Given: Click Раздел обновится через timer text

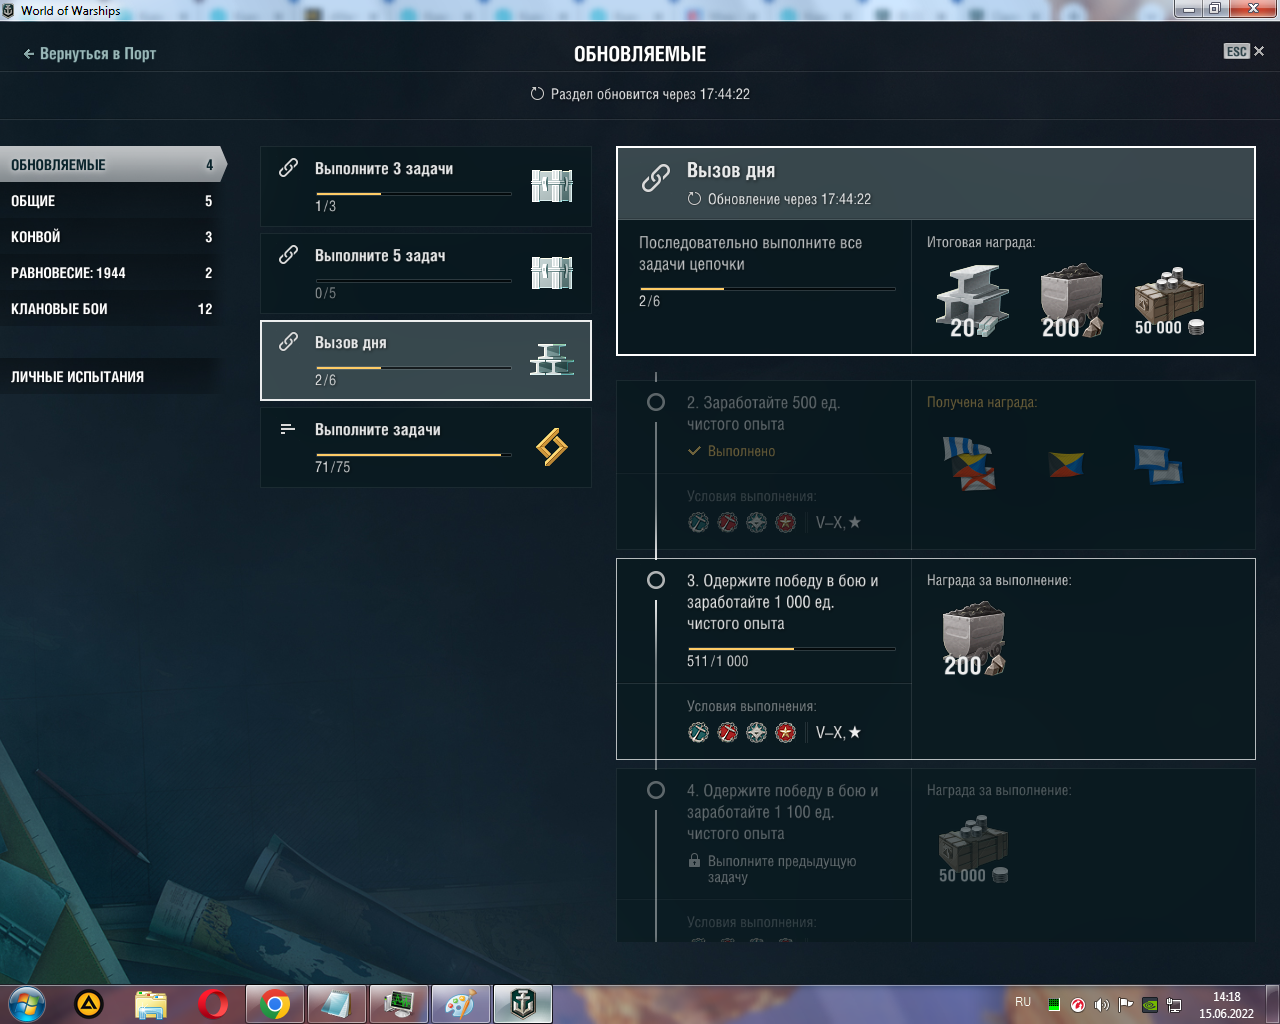Looking at the screenshot, I should (650, 94).
